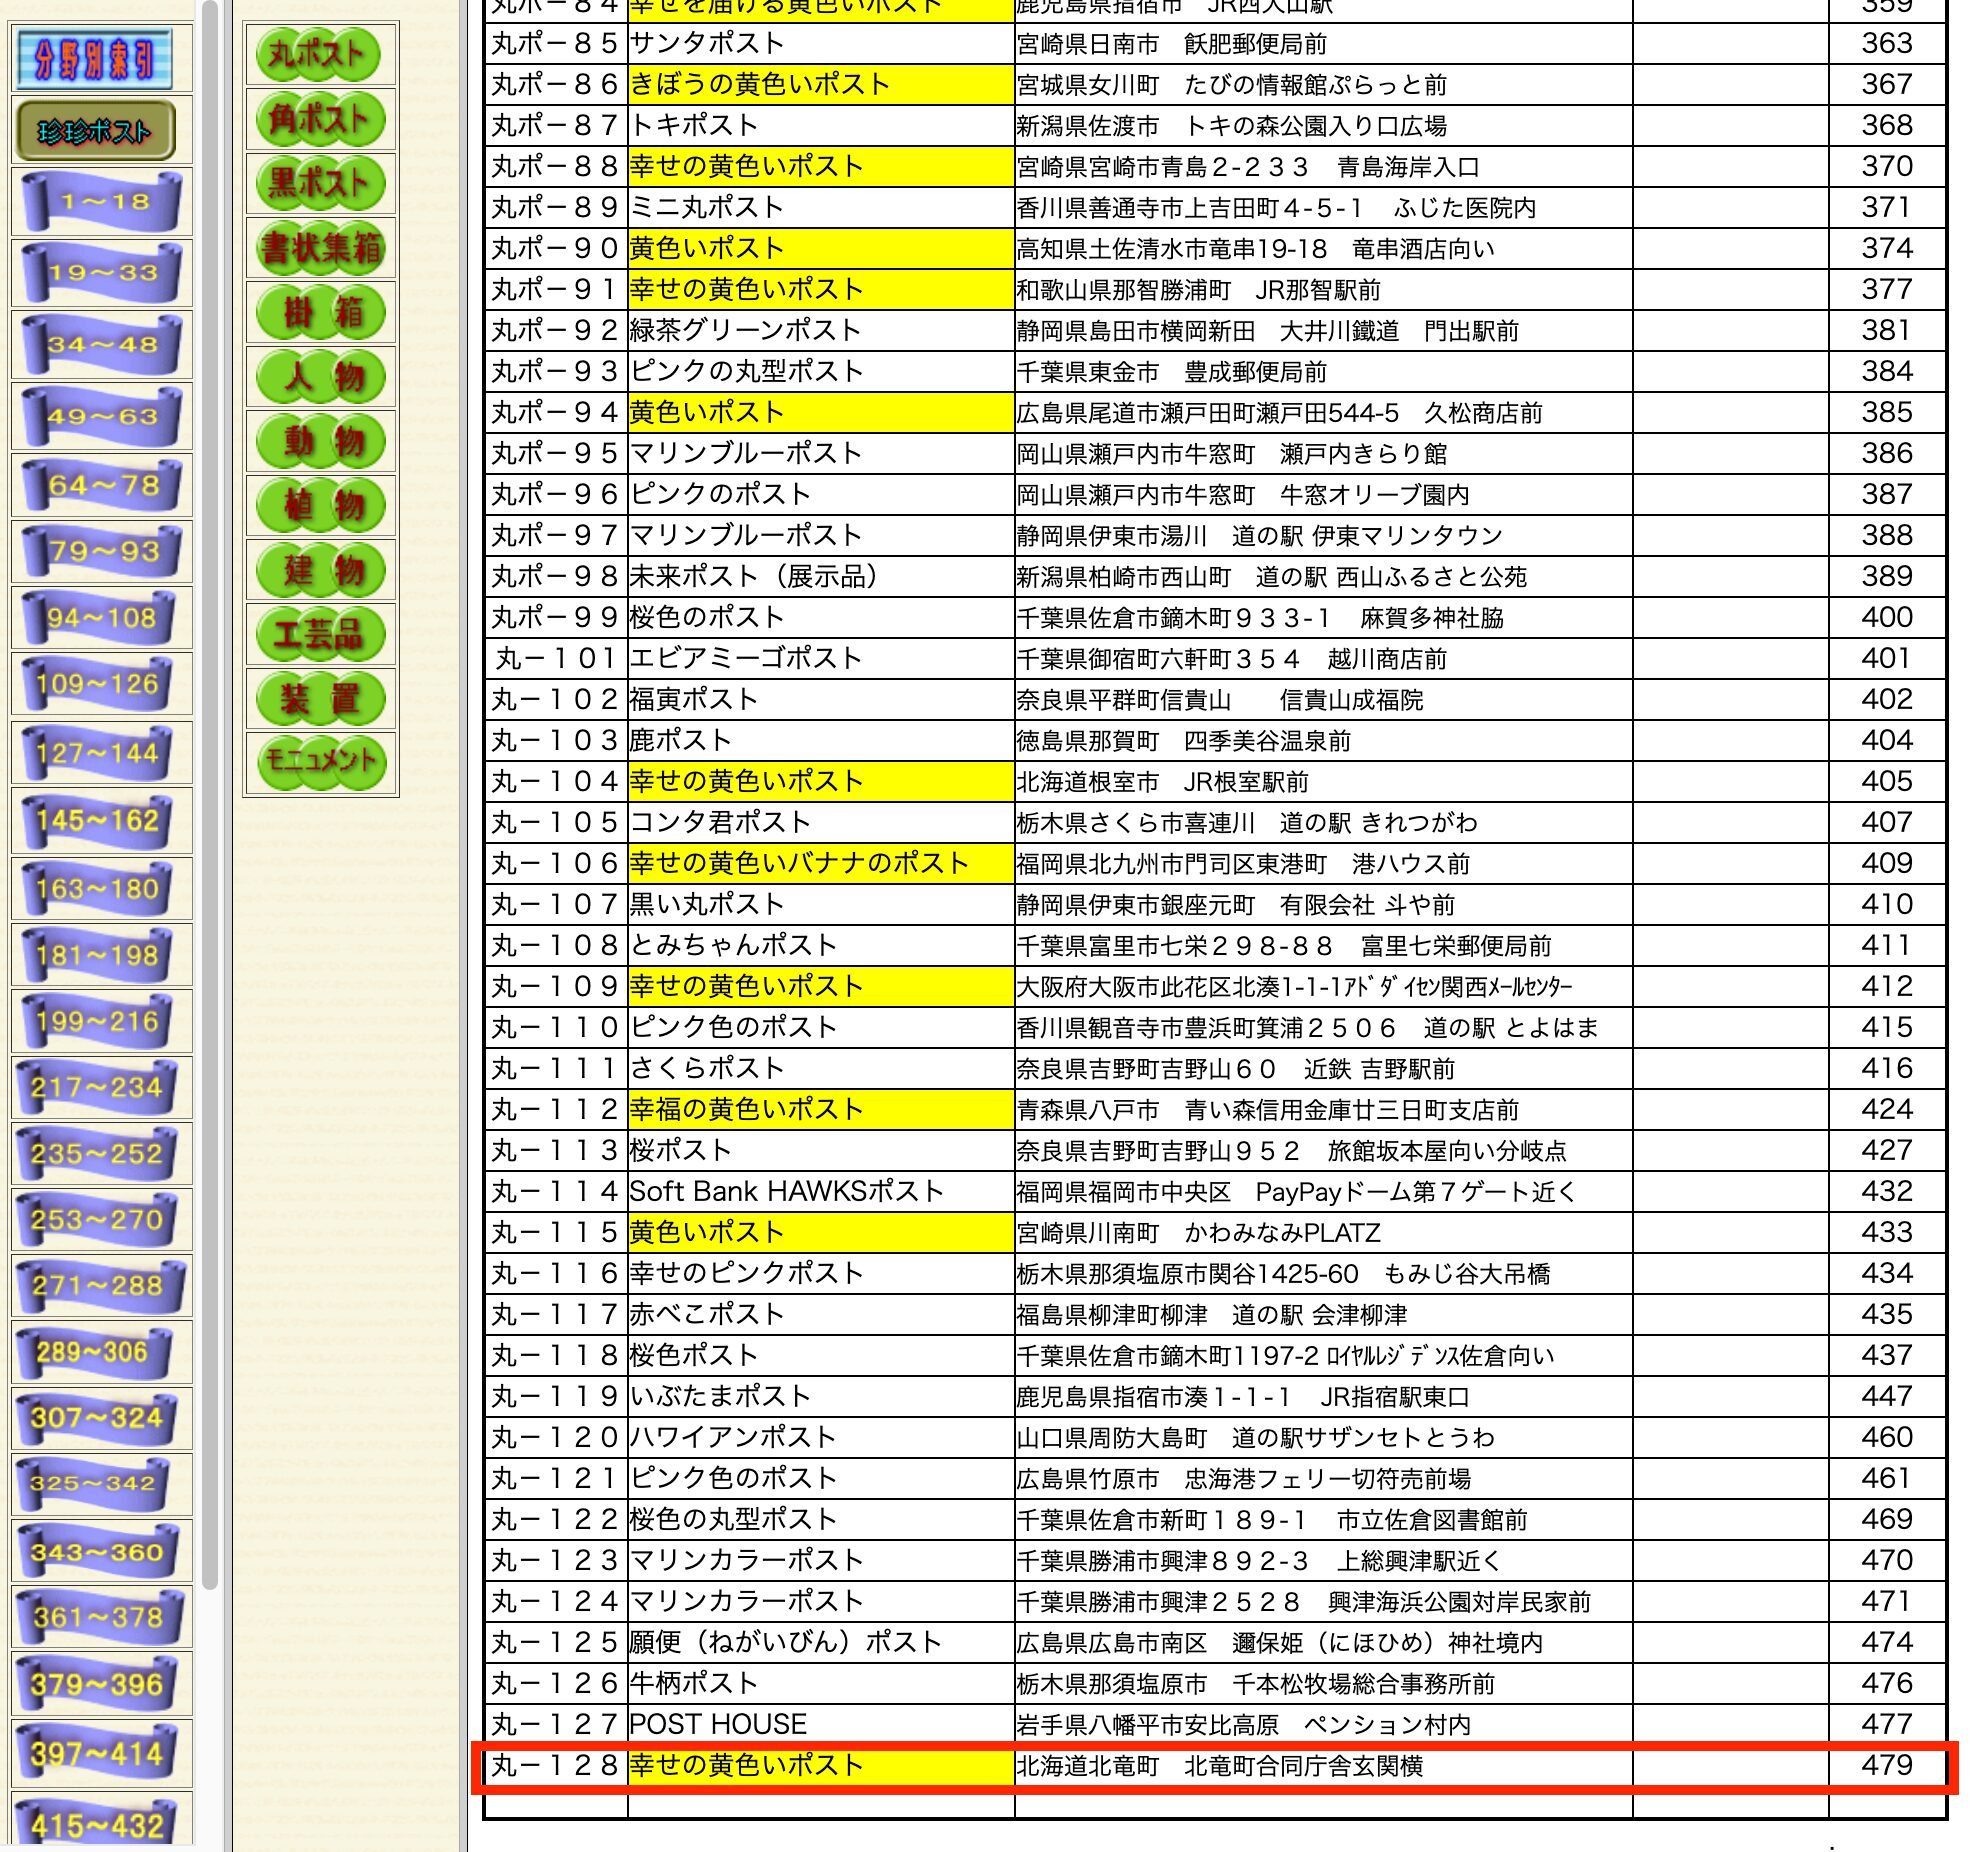Image resolution: width=1980 pixels, height=1852 pixels.
Task: Open the 64~78 ribbon link
Action: click(x=101, y=487)
